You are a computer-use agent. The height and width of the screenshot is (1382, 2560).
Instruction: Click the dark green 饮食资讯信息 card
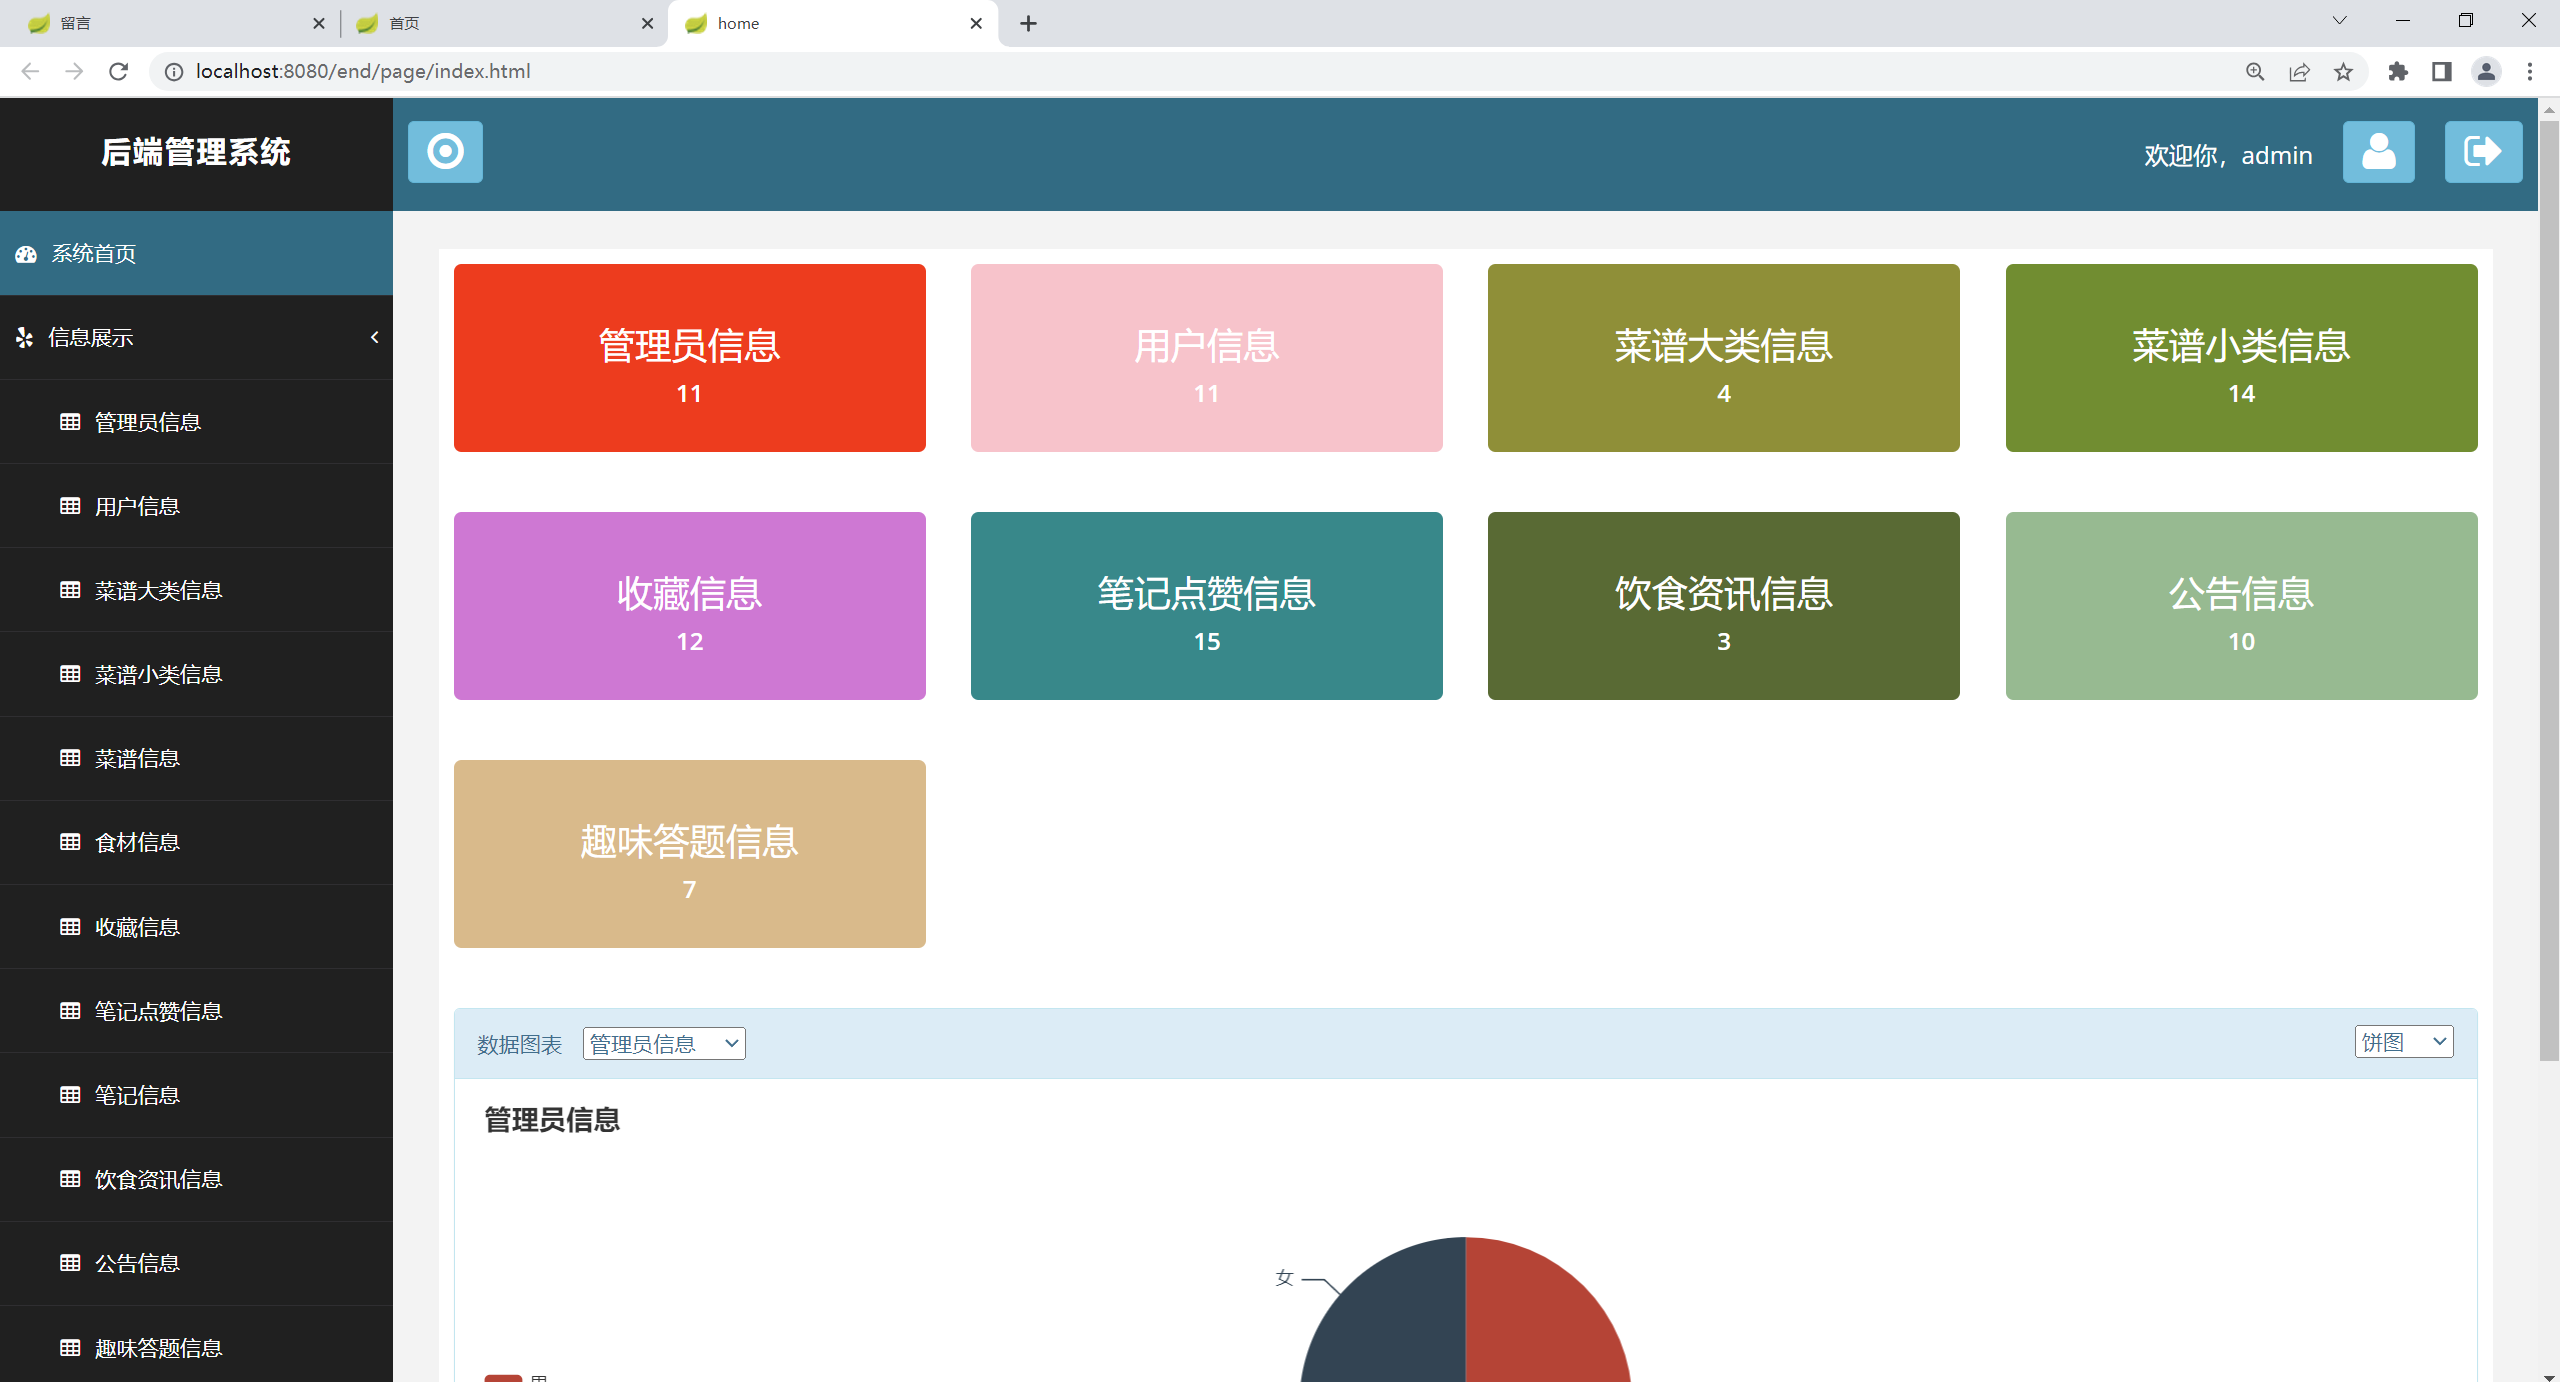pos(1724,606)
